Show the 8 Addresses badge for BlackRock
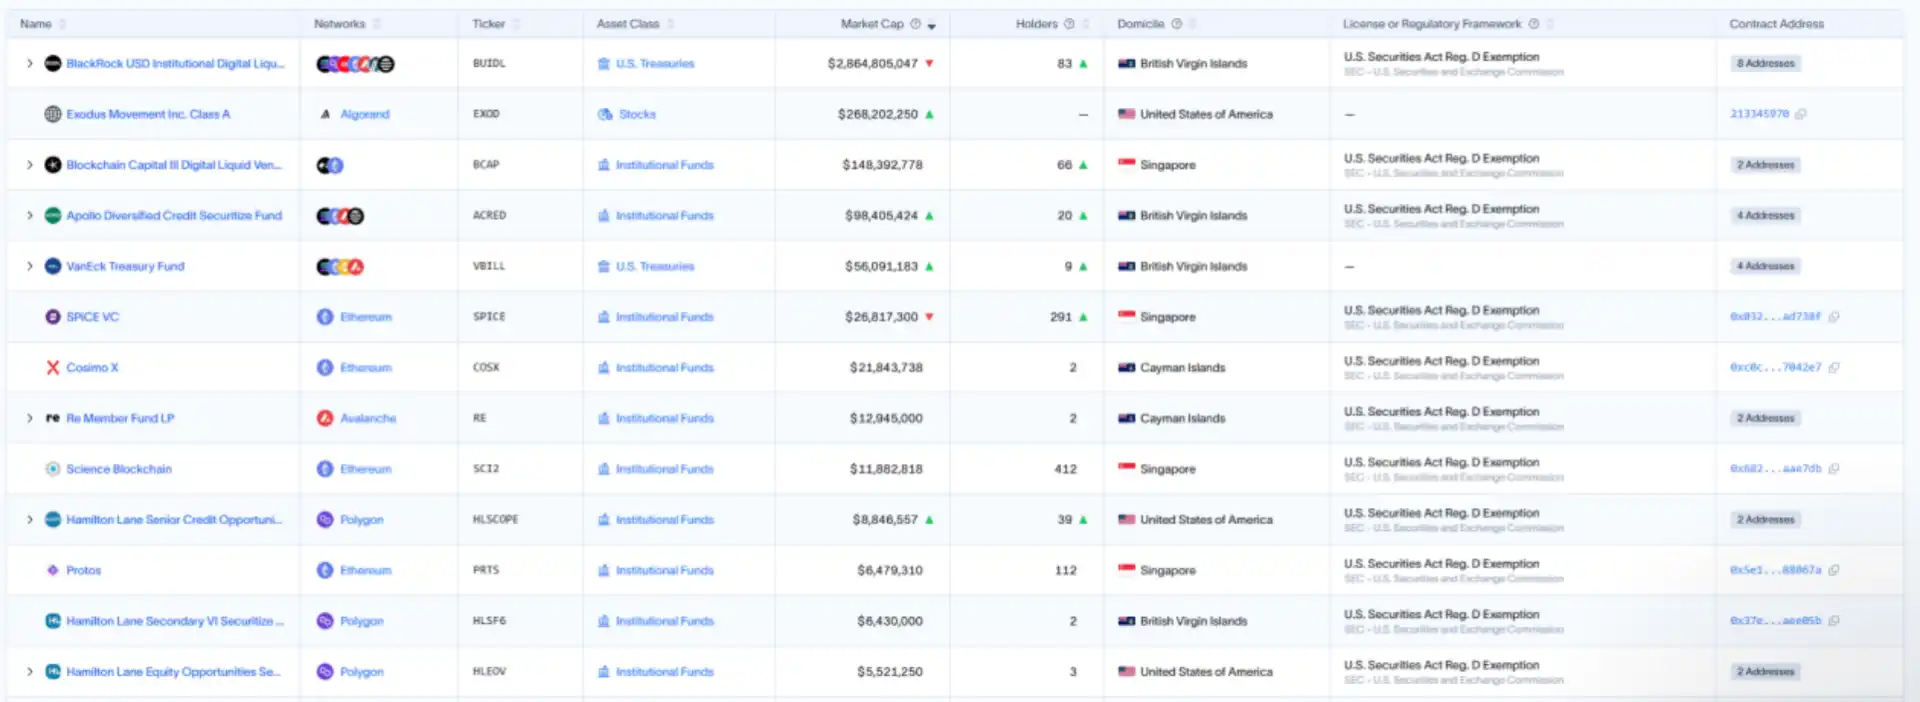Image resolution: width=1920 pixels, height=702 pixels. click(1766, 63)
